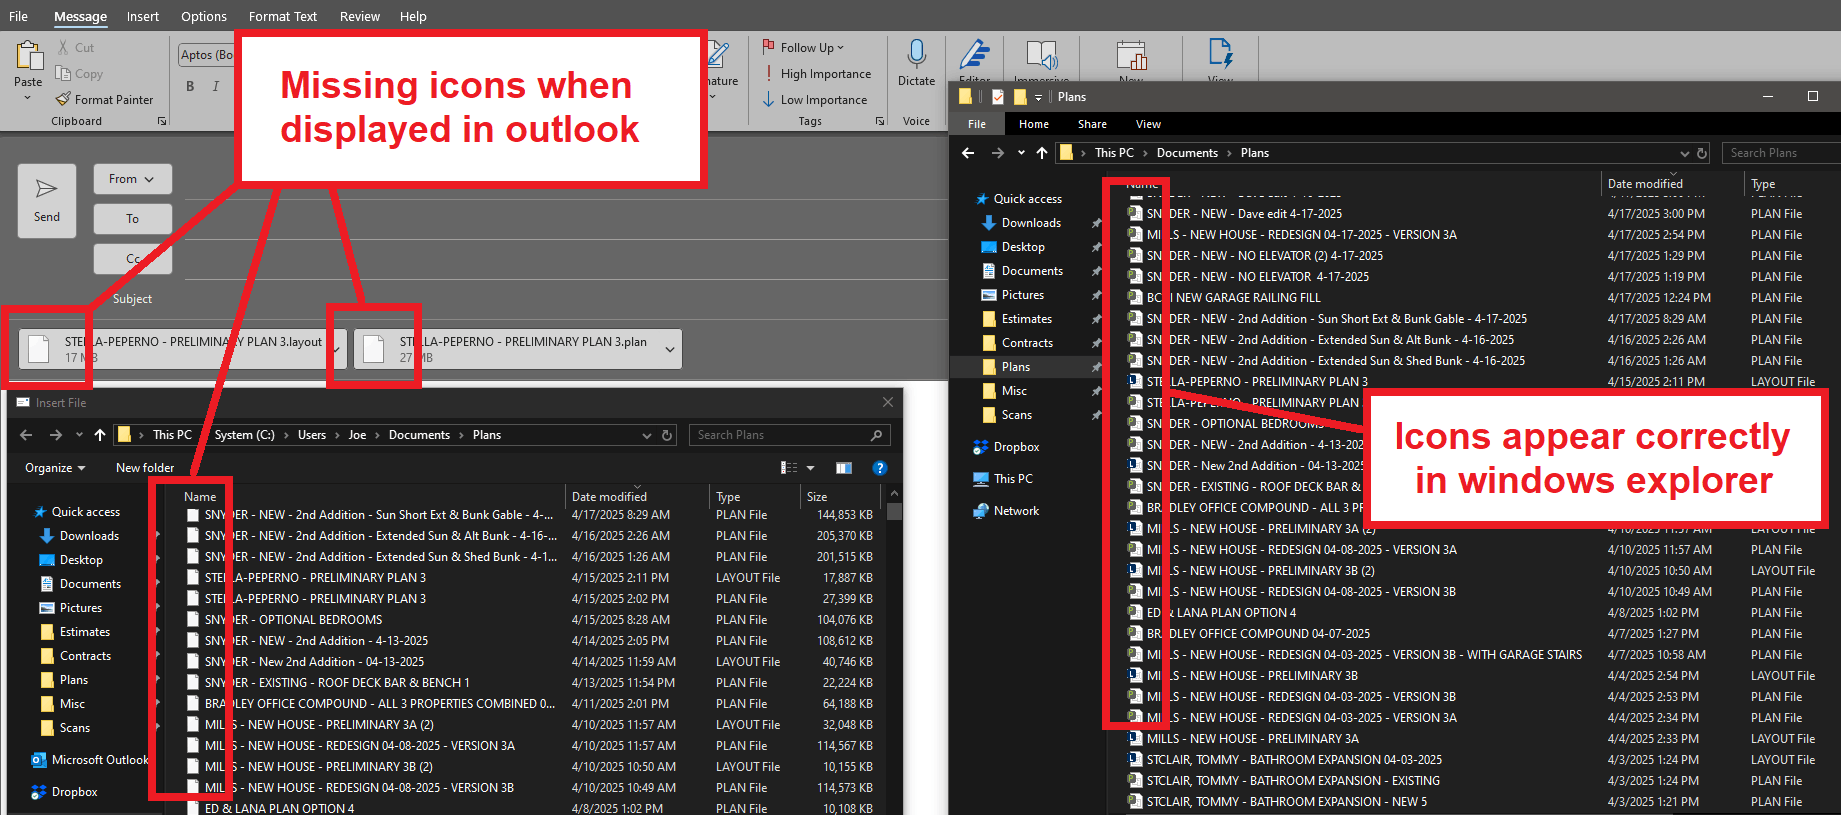Sort by Size column in Insert File dialog

click(x=840, y=497)
